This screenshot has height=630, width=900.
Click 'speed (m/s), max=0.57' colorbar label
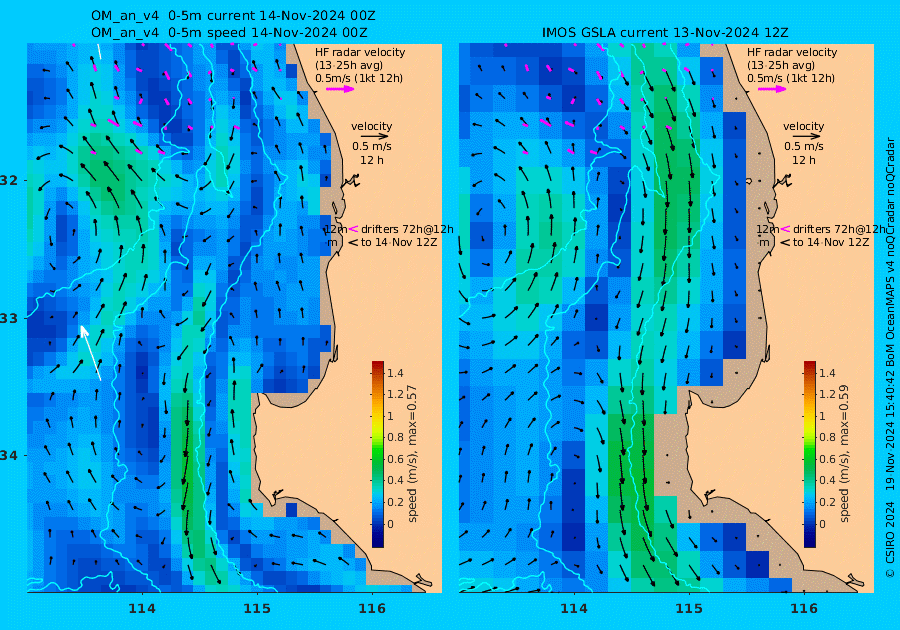412,454
